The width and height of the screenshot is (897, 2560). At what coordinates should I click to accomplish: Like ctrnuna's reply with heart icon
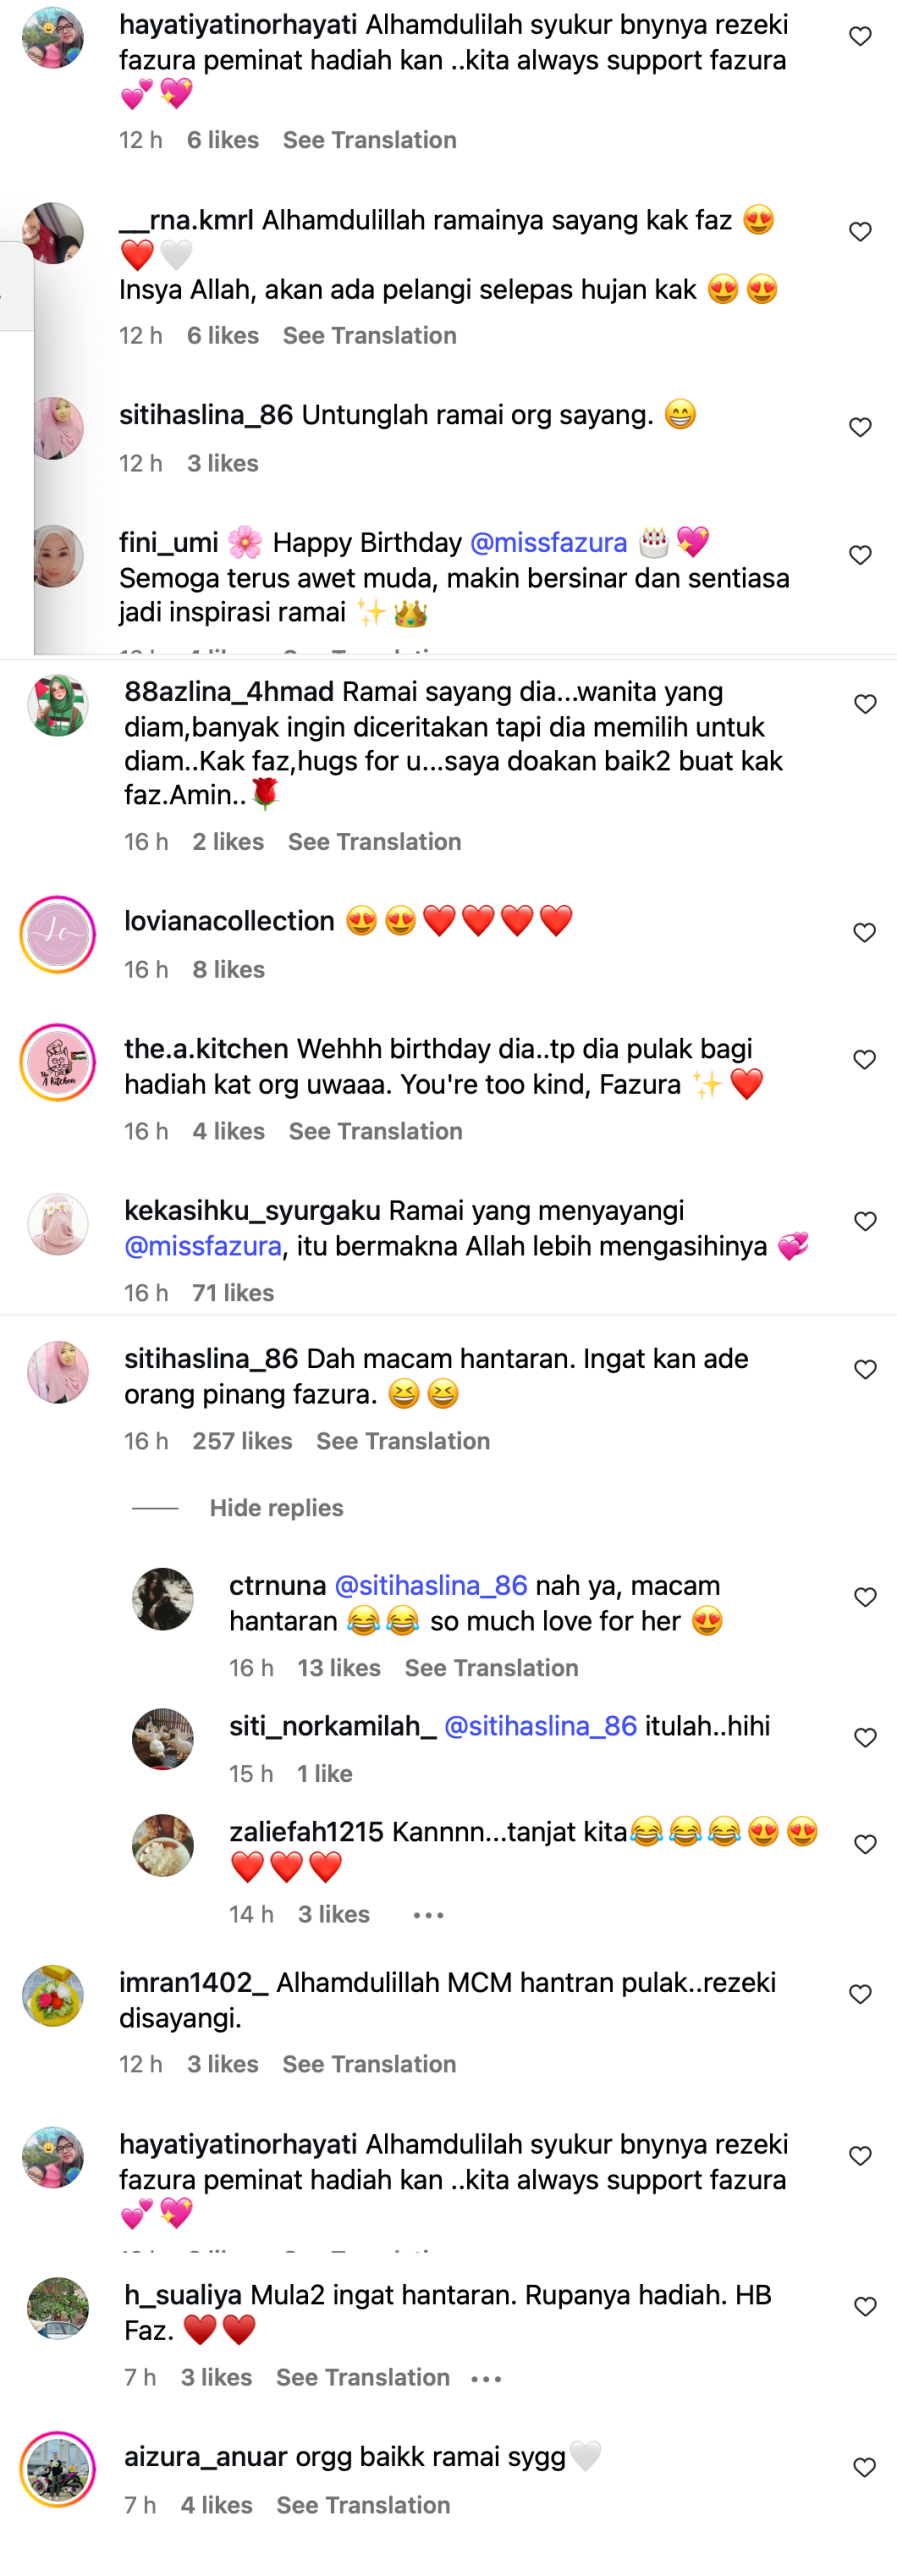(x=865, y=1597)
